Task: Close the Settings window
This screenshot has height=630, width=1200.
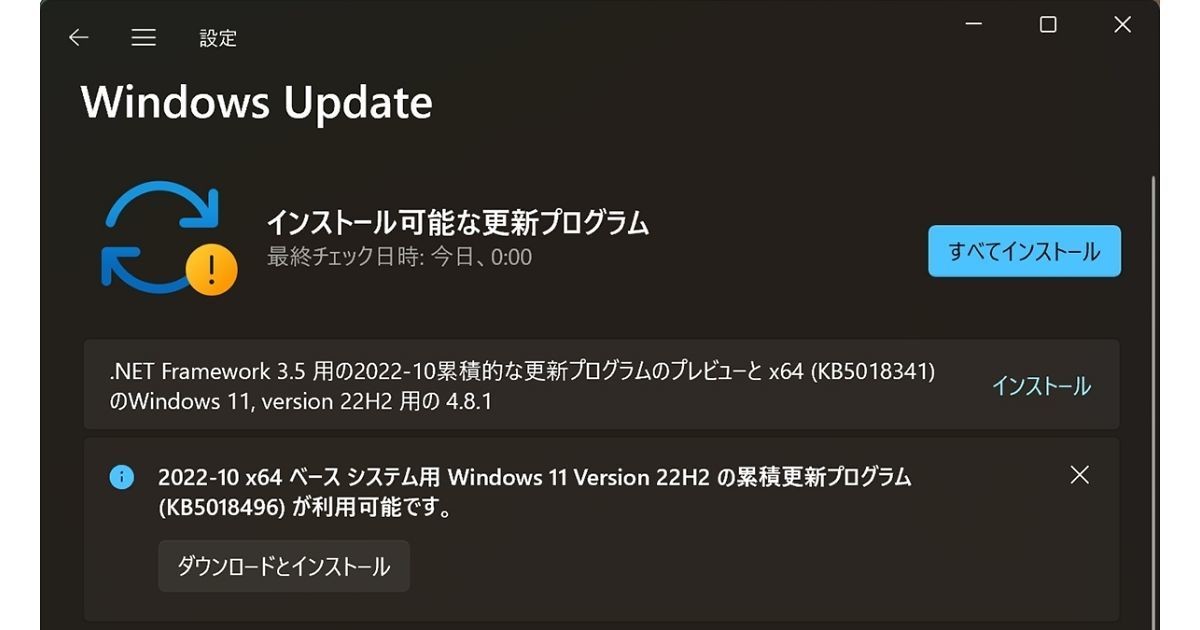Action: pyautogui.click(x=1122, y=25)
